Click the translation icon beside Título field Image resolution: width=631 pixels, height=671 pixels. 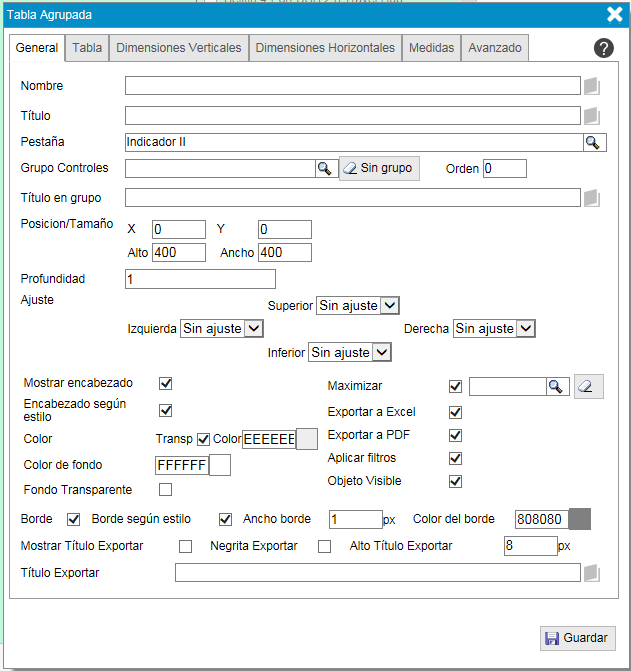point(592,115)
